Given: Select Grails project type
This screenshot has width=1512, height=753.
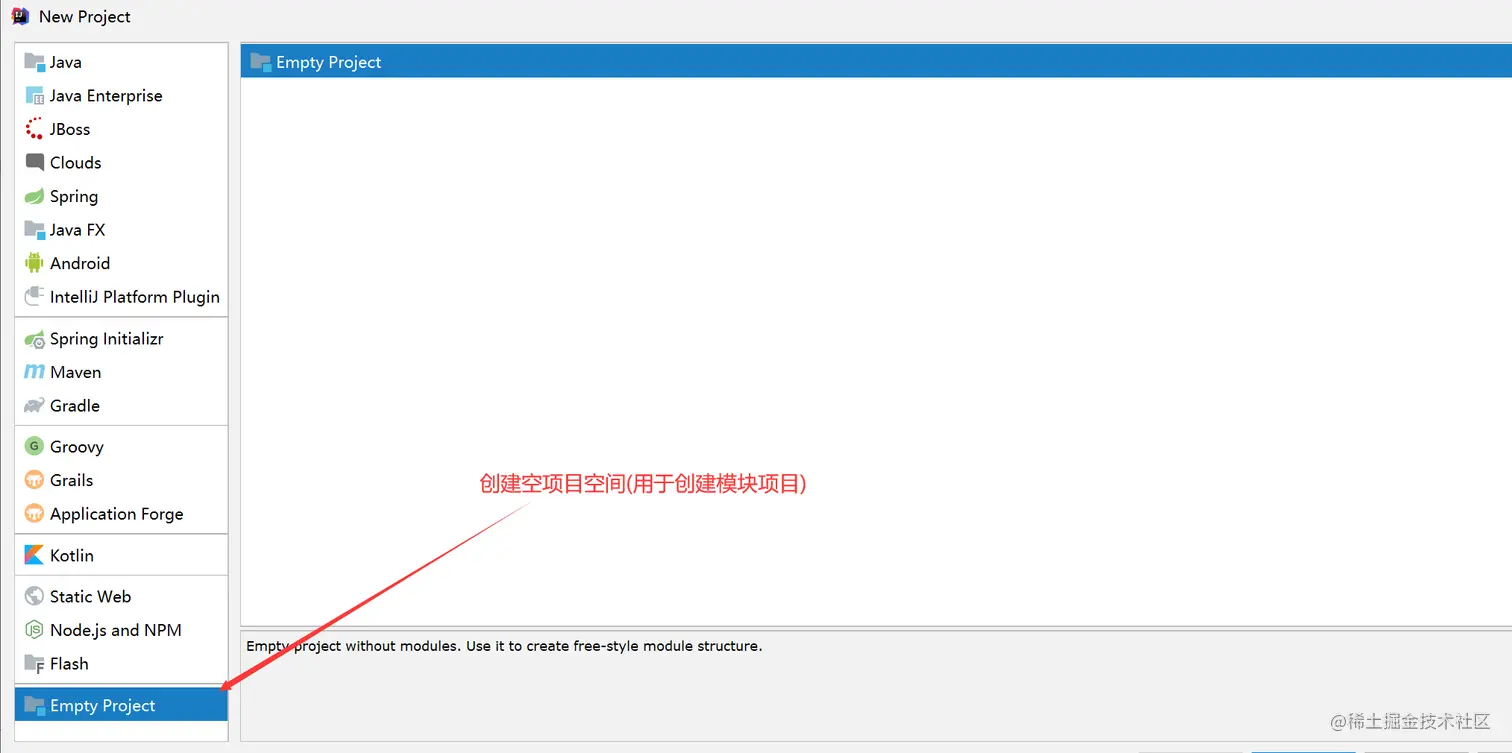Looking at the screenshot, I should (x=121, y=480).
